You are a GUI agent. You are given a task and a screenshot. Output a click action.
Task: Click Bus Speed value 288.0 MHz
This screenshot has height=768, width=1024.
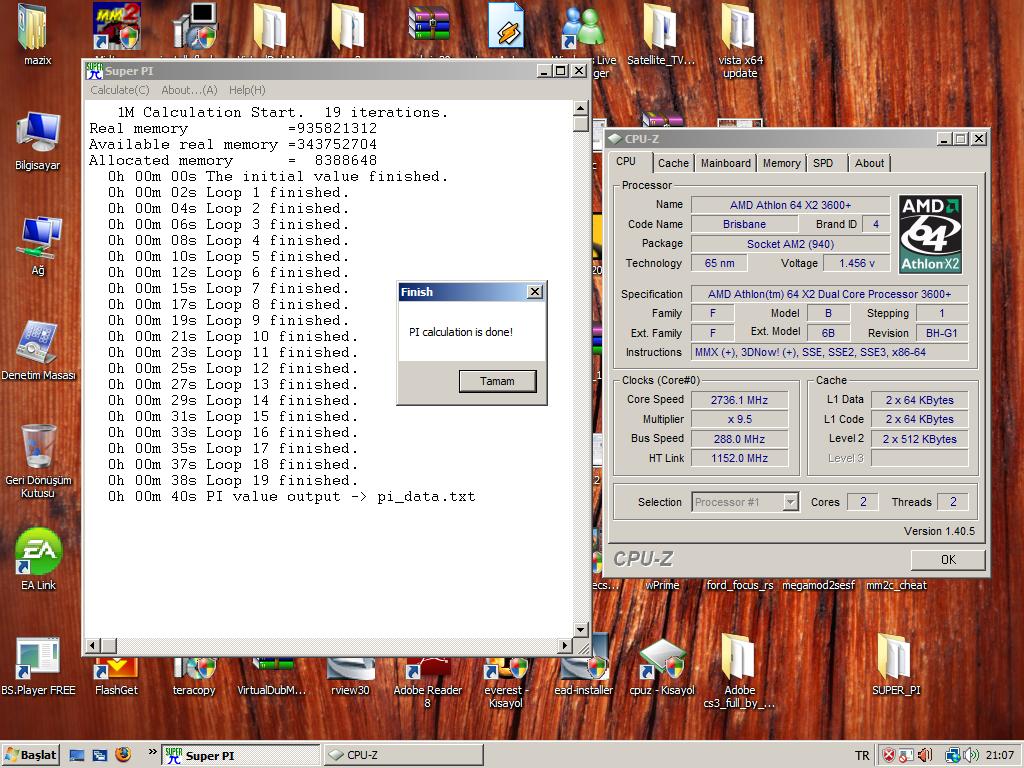[x=739, y=439]
